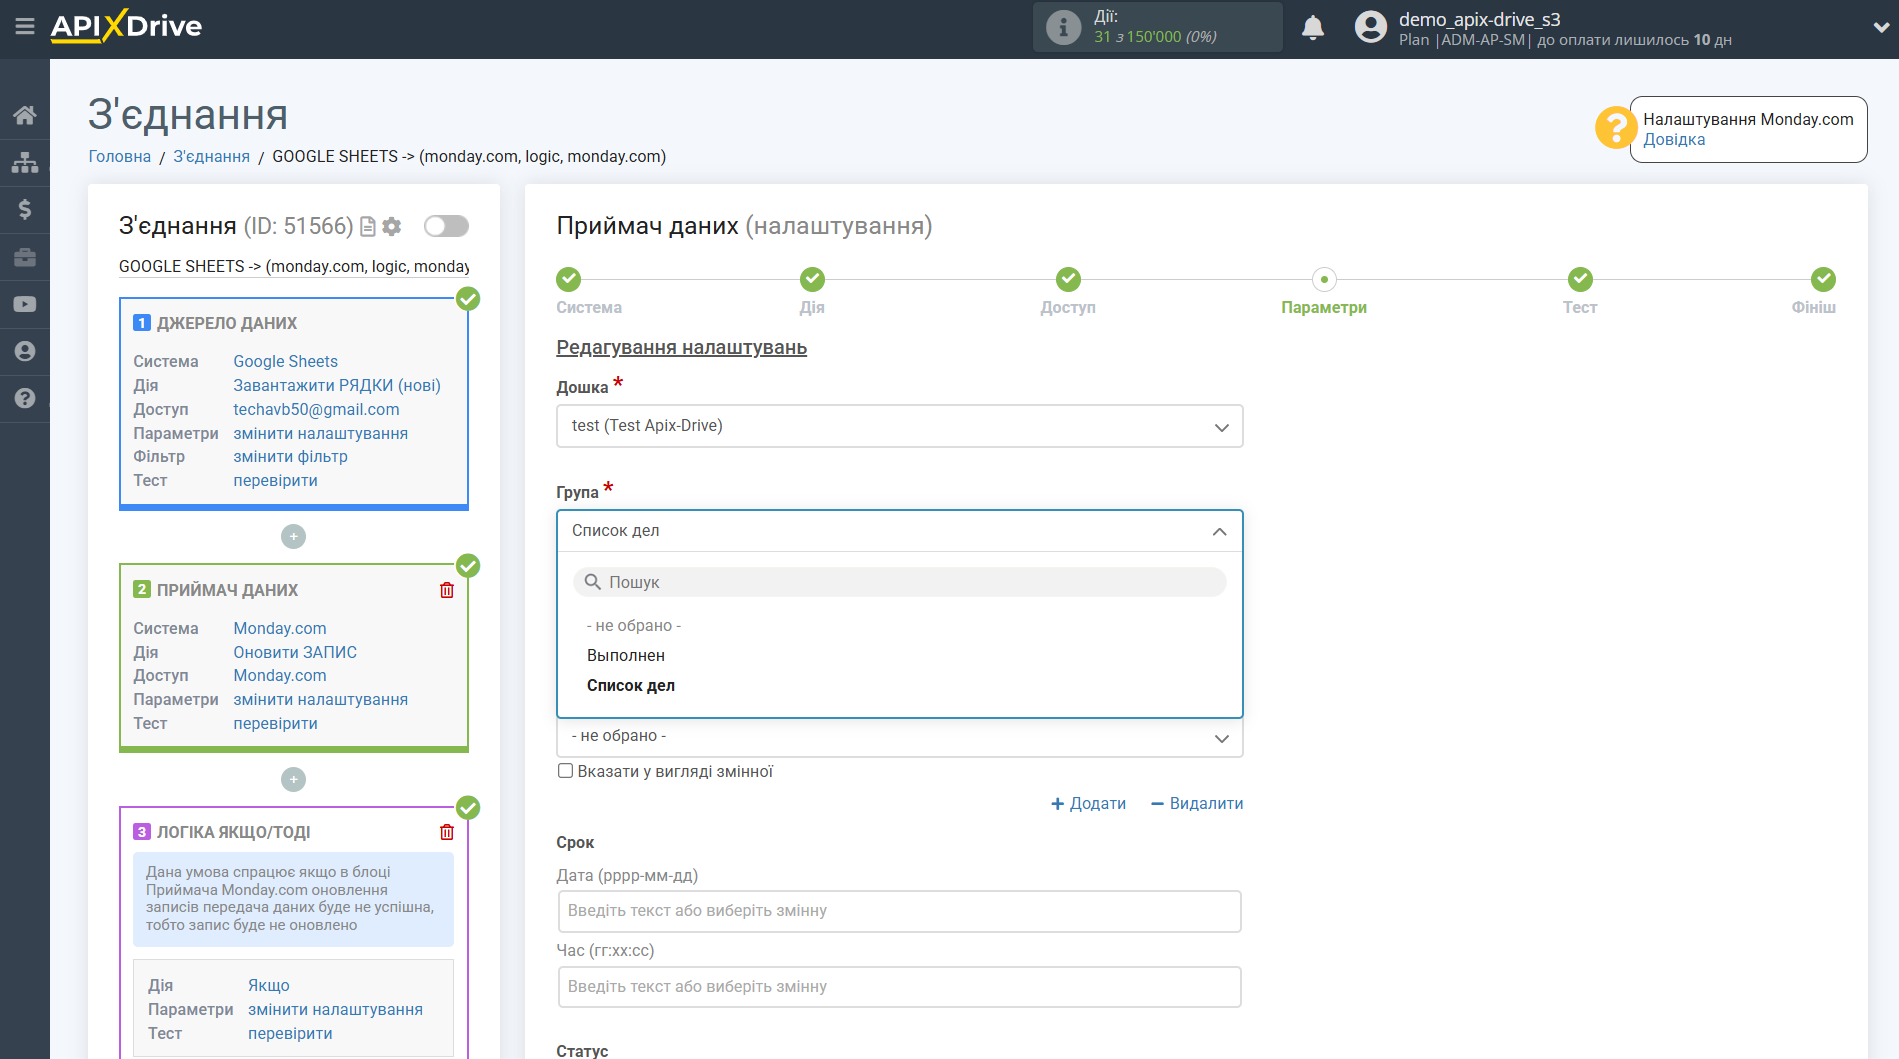Toggle the connection enable switch
This screenshot has height=1059, width=1899.
click(x=446, y=226)
